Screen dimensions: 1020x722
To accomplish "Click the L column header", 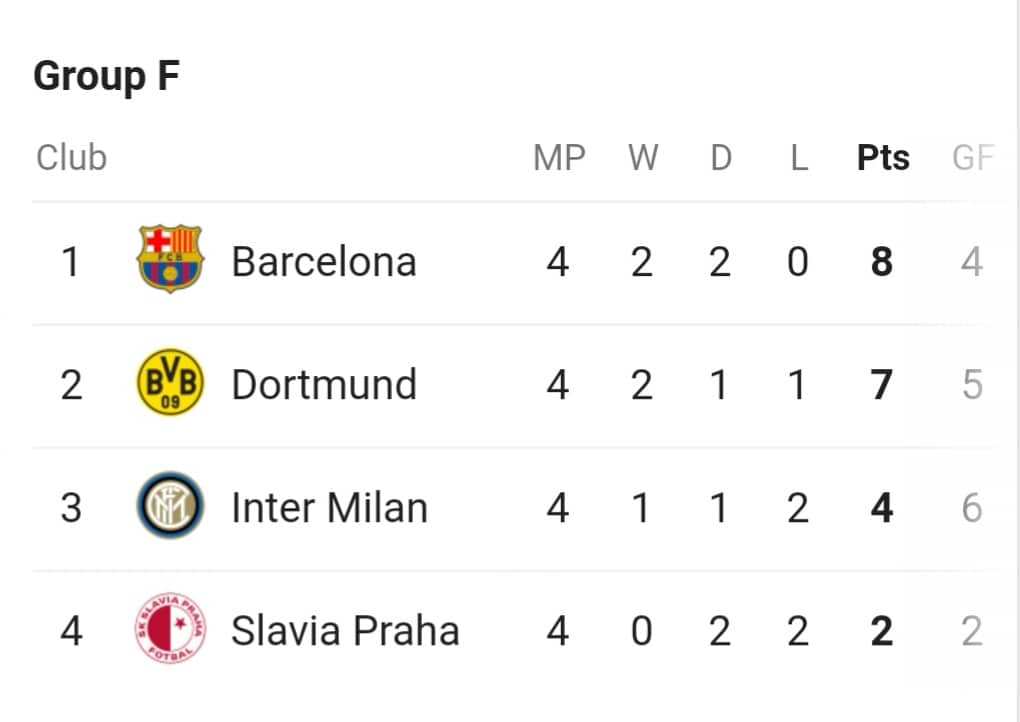I will 799,157.
